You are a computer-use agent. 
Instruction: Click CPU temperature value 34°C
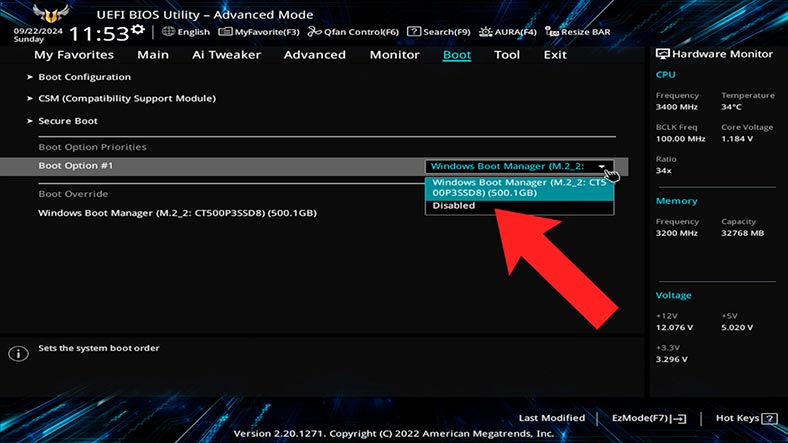point(731,107)
